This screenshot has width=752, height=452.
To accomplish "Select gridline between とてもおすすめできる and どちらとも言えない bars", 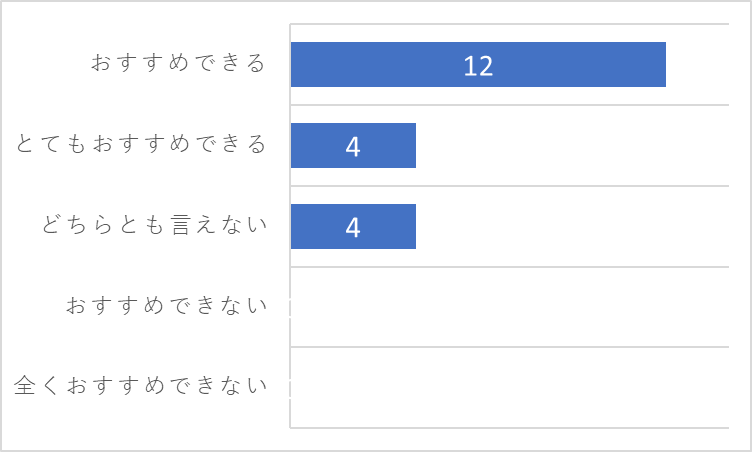I will (x=509, y=186).
